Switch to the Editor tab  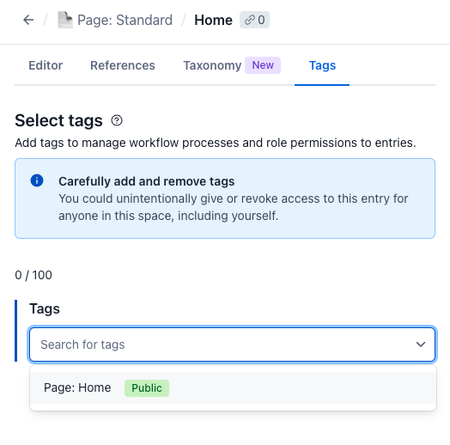pos(46,65)
